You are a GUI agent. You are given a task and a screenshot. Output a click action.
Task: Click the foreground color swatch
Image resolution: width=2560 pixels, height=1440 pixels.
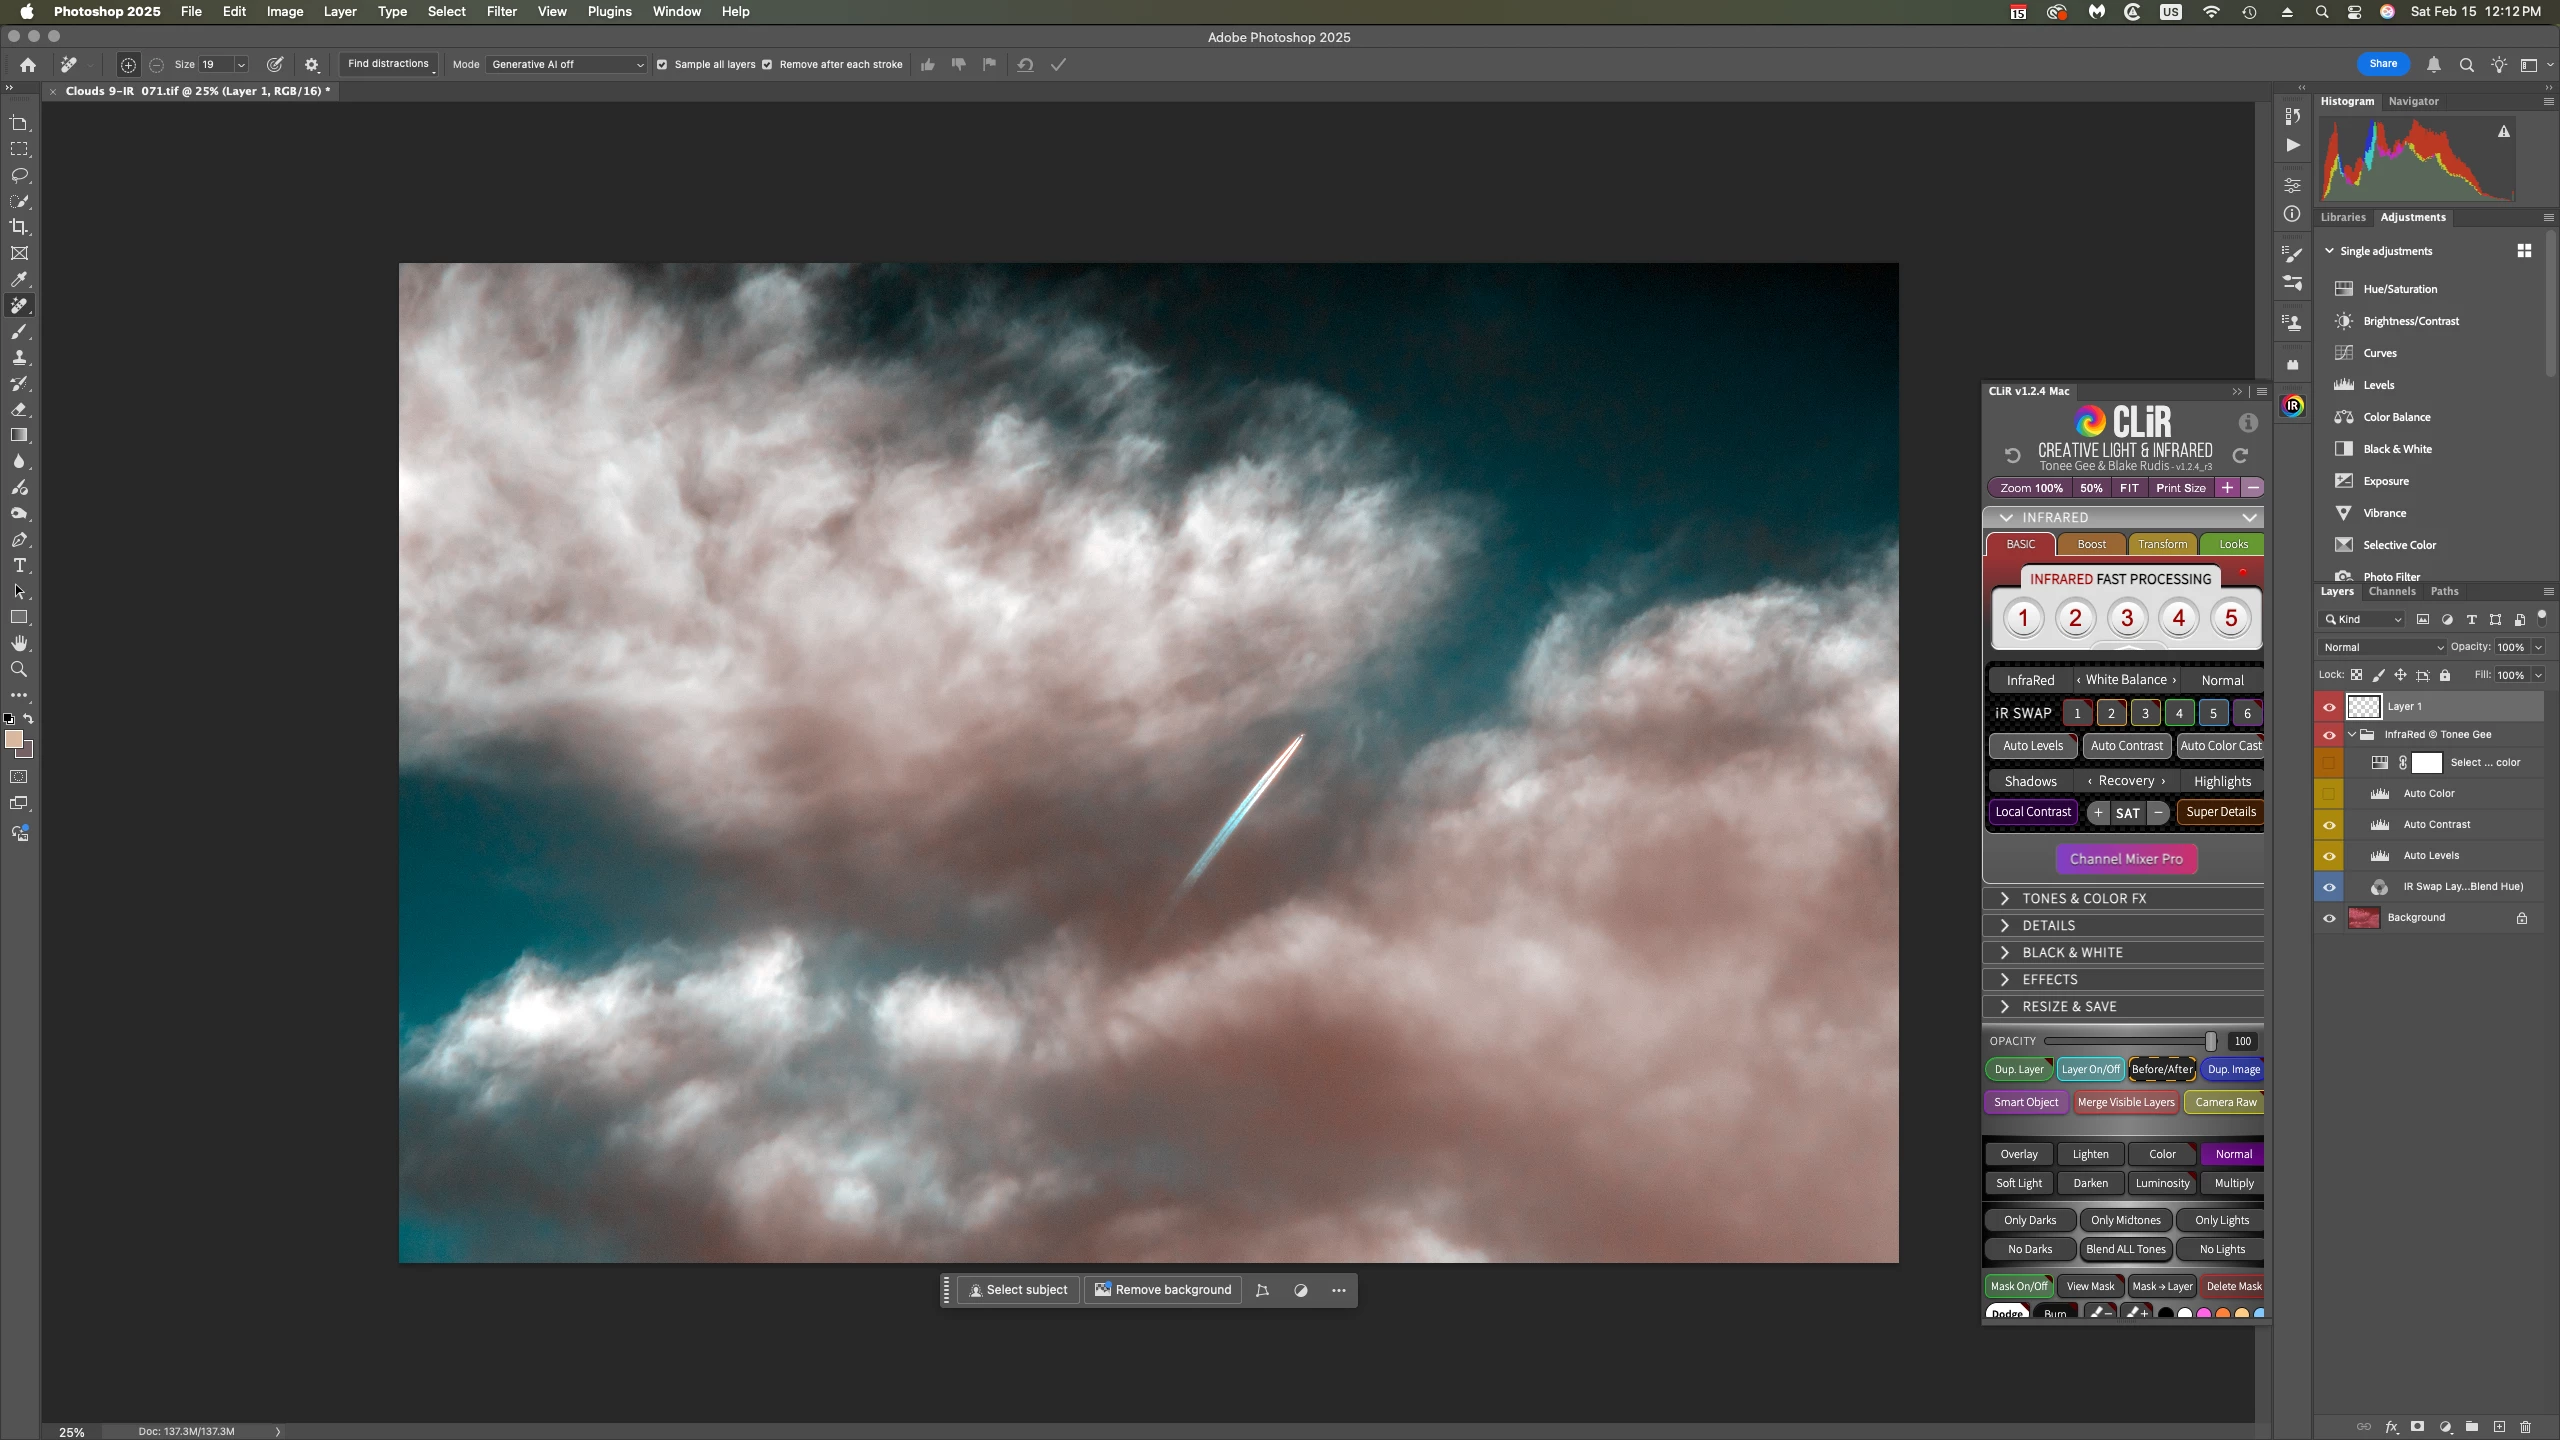point(14,739)
